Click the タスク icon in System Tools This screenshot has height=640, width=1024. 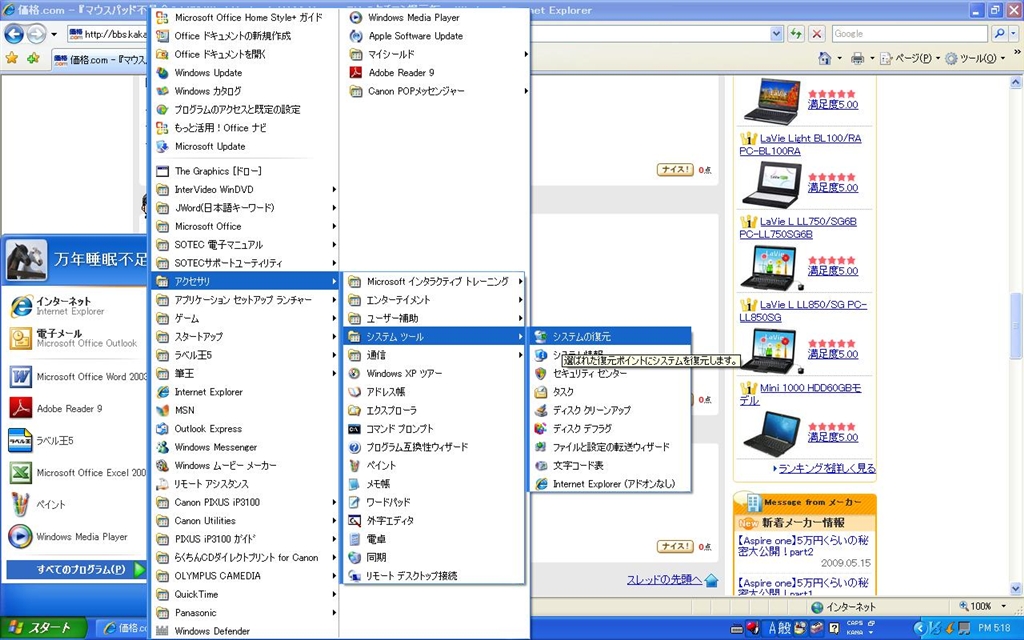[541, 392]
